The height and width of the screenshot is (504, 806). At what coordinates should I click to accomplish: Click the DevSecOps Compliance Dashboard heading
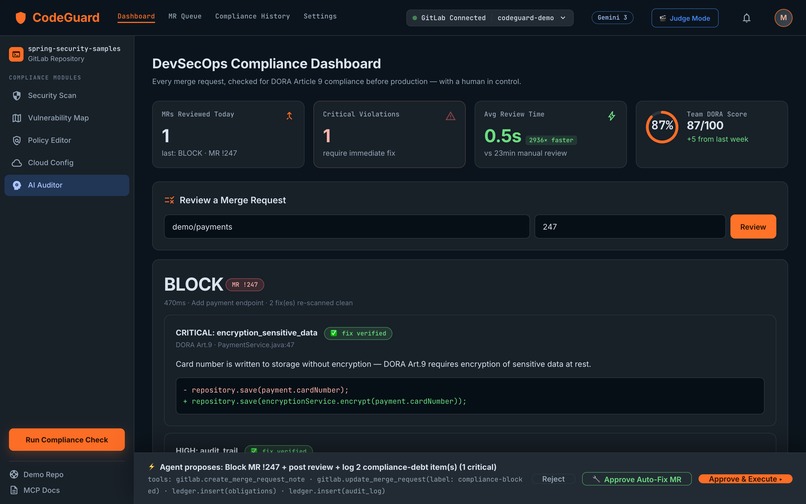pos(266,64)
